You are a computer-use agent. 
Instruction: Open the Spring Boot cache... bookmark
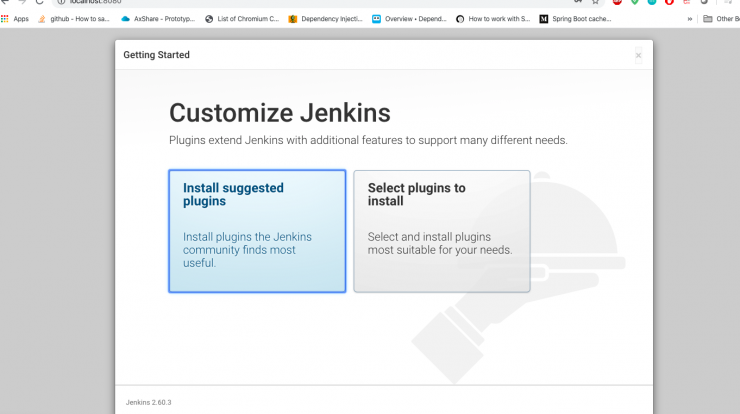pyautogui.click(x=576, y=19)
